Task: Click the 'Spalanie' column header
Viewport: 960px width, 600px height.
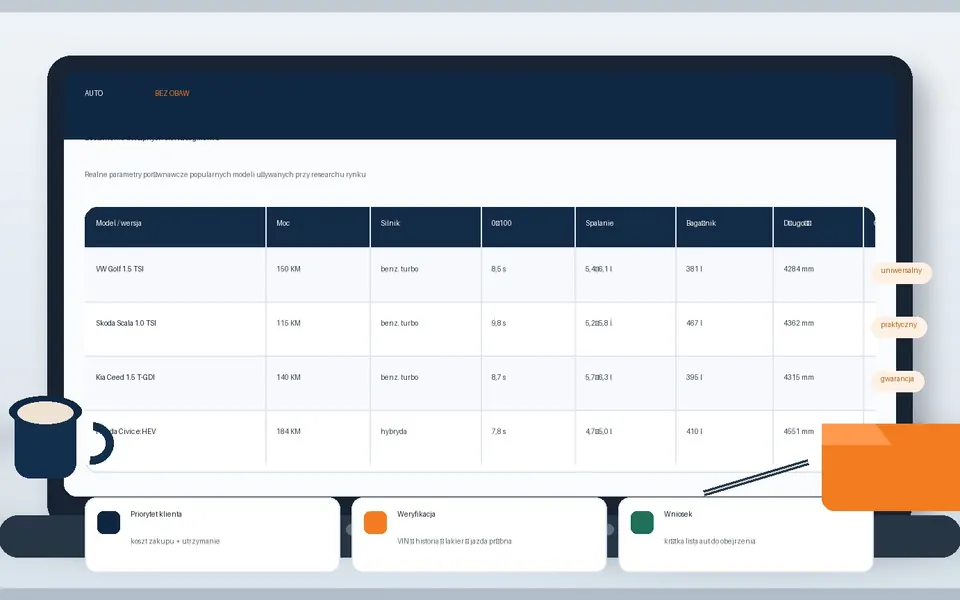Action: pyautogui.click(x=625, y=227)
